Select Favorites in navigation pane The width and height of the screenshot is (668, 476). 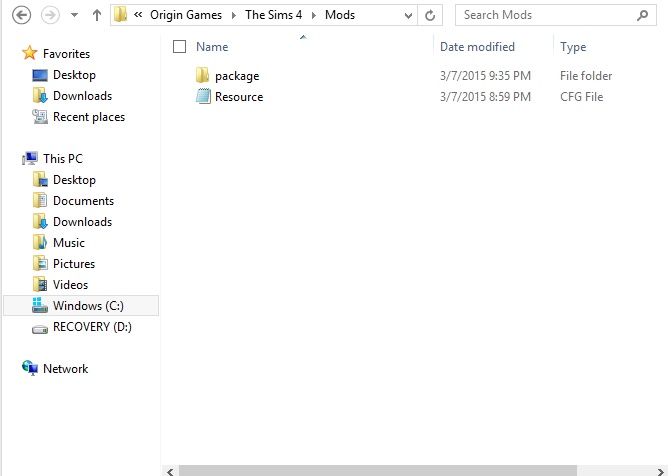(66, 54)
